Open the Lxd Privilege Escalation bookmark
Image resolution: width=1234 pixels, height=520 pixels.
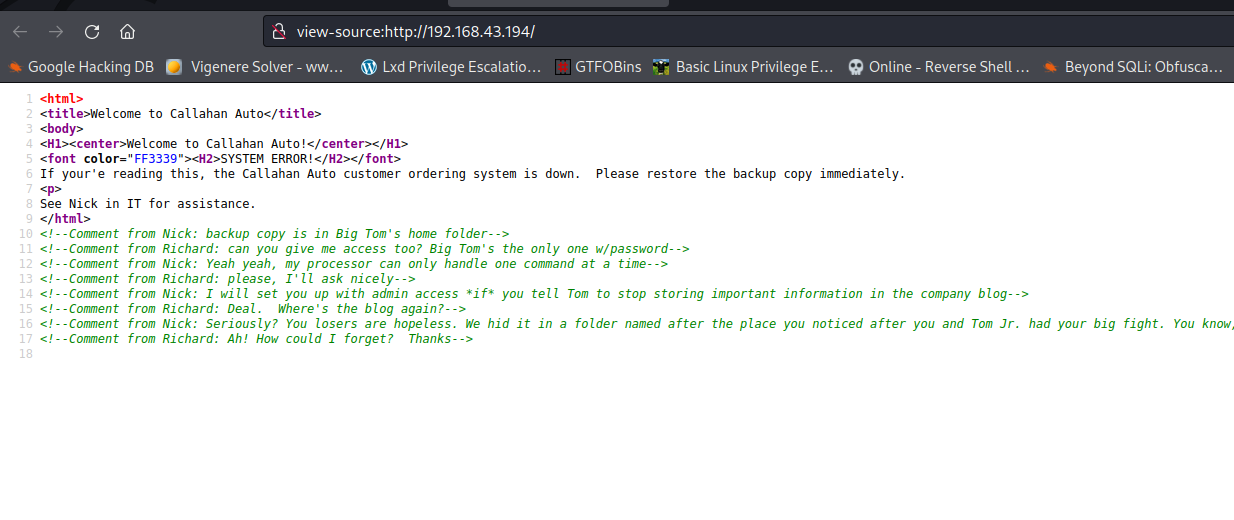(451, 67)
